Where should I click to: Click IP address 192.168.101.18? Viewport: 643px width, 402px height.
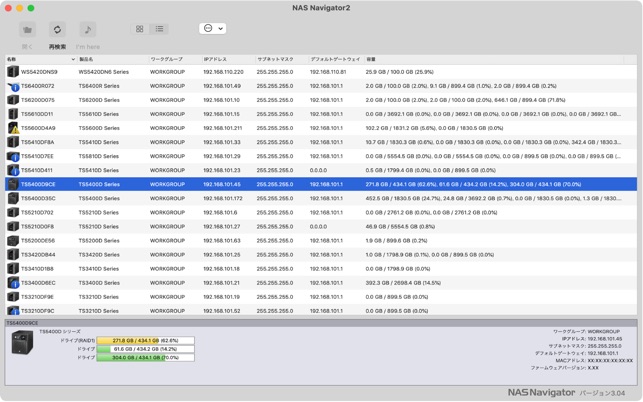point(221,269)
